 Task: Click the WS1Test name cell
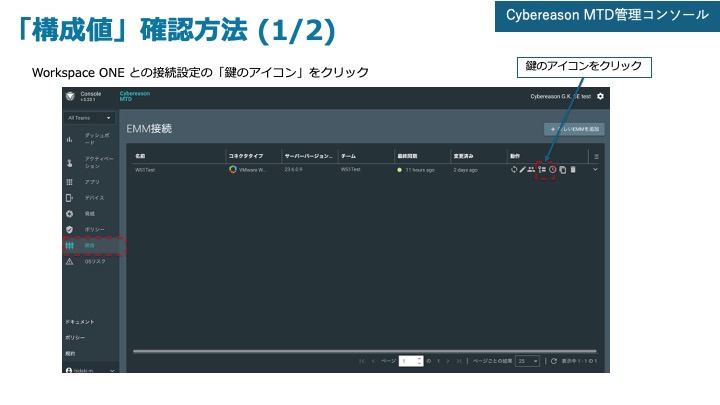(145, 170)
